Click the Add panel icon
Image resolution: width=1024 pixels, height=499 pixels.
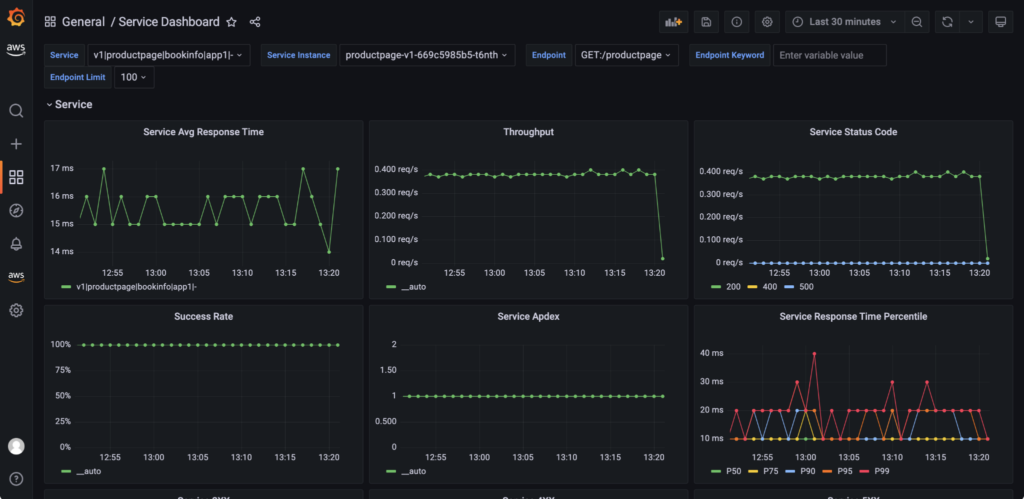coord(673,21)
